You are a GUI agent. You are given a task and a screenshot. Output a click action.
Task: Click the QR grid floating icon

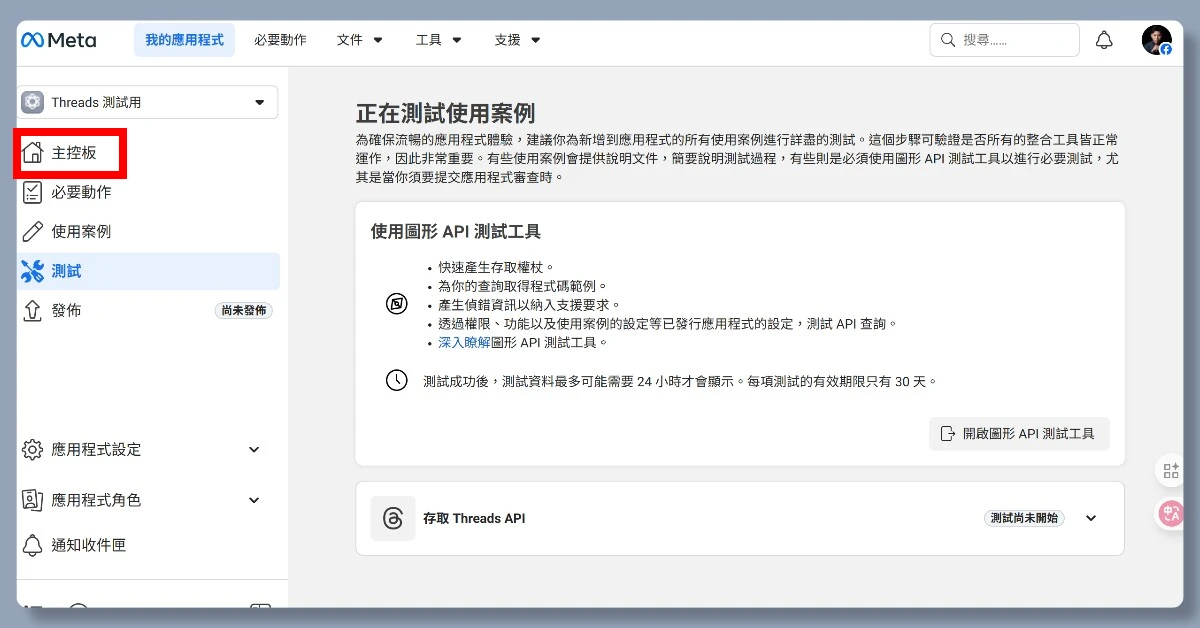coord(1171,471)
